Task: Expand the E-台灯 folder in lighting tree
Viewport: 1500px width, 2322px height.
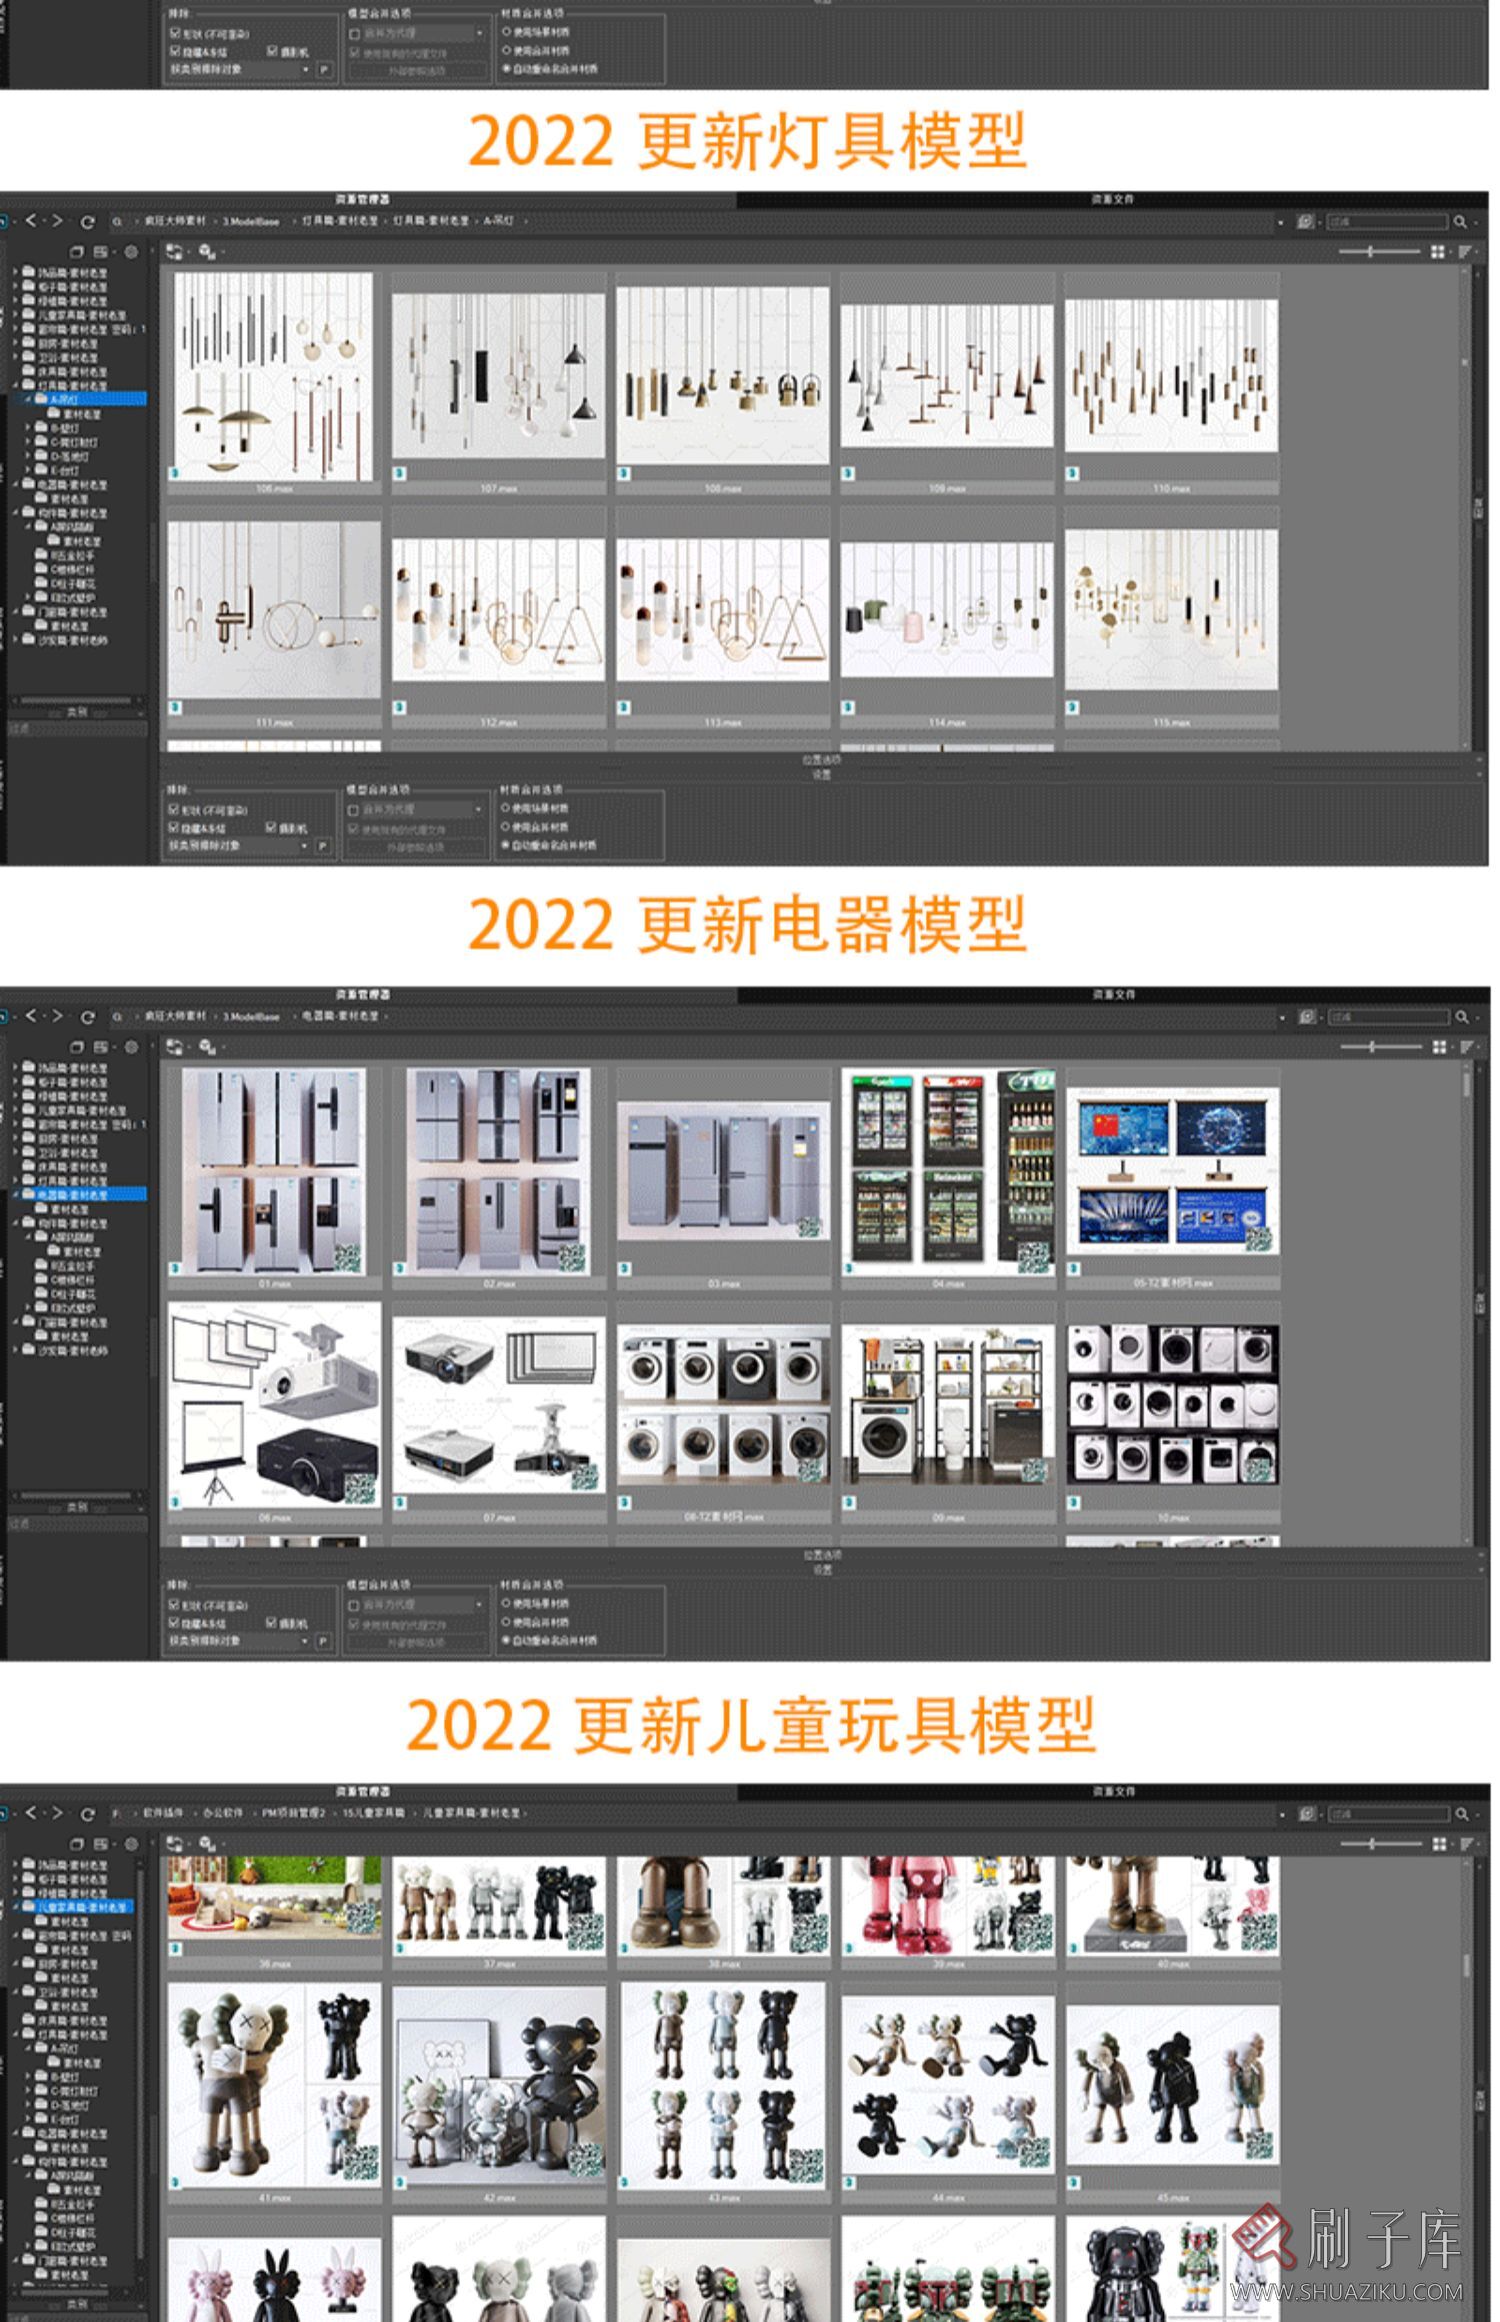Action: click(28, 470)
